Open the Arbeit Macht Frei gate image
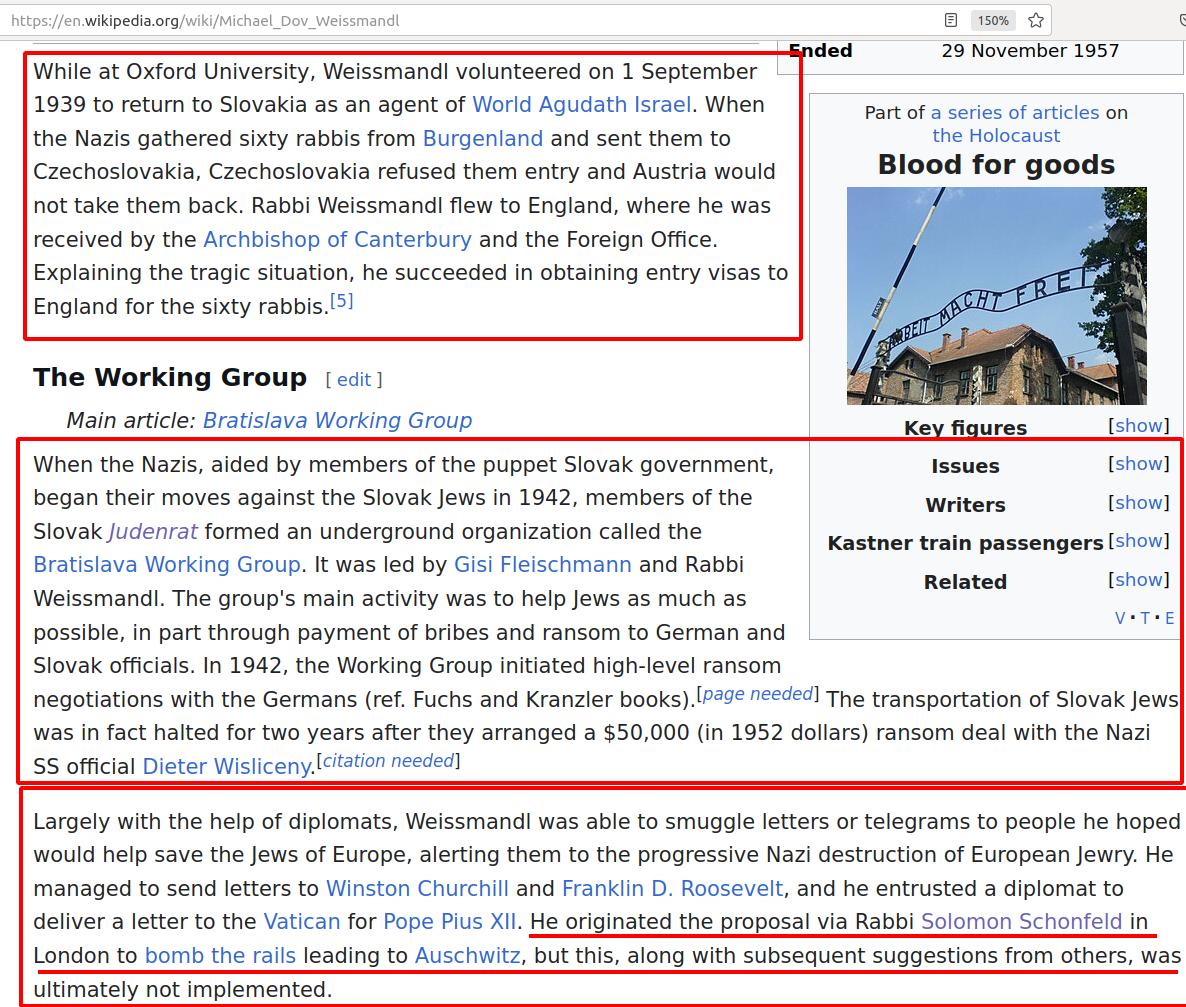Screen dimensions: 1186x1007 pos(996,295)
